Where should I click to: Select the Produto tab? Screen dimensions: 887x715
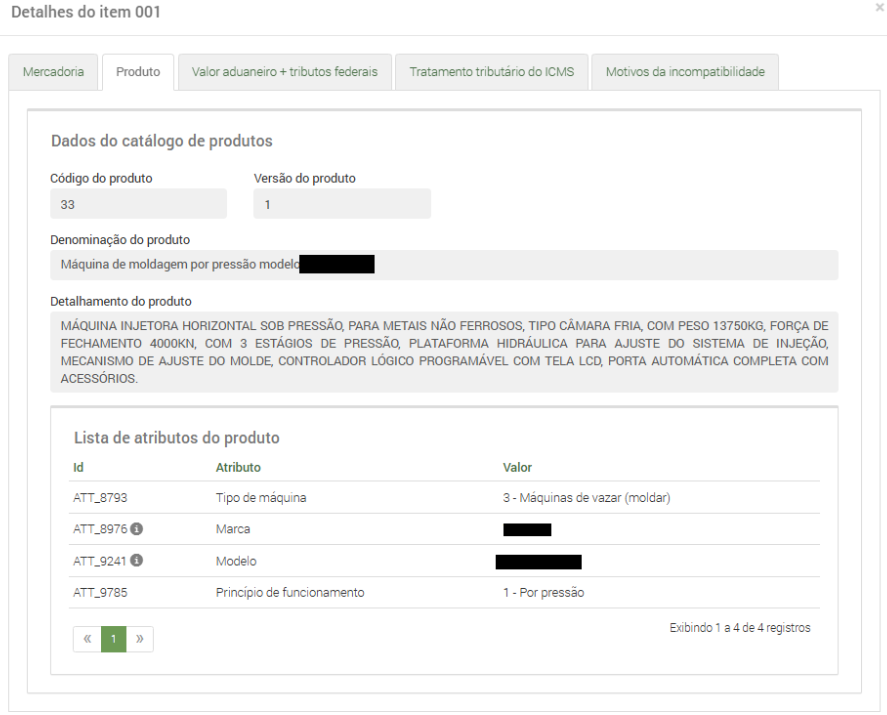138,72
